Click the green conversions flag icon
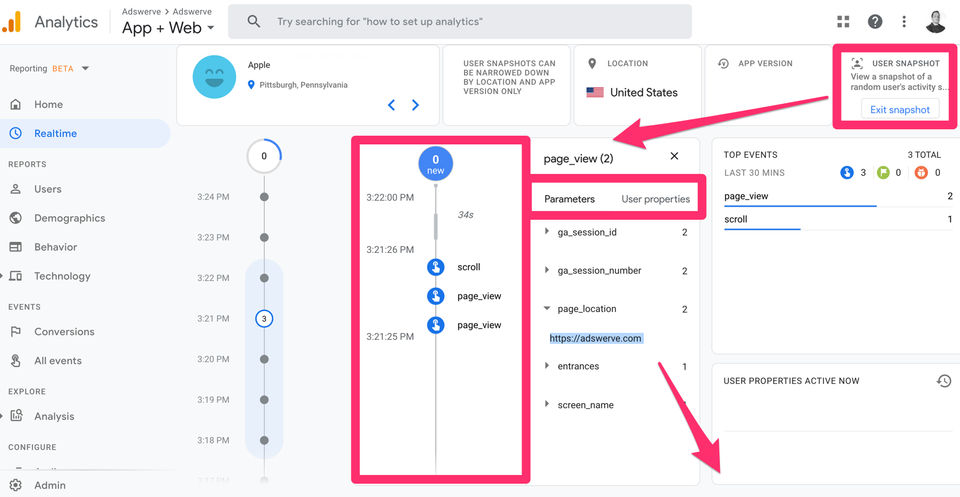Viewport: 960px width, 497px height. (883, 173)
